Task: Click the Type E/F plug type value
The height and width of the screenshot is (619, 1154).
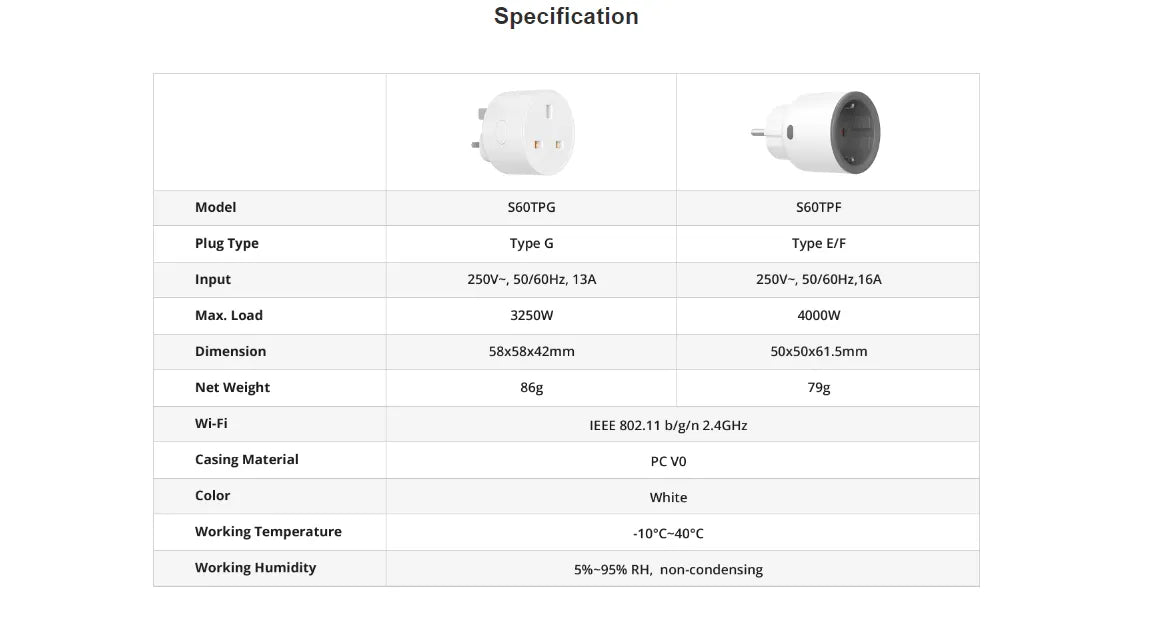Action: (819, 244)
